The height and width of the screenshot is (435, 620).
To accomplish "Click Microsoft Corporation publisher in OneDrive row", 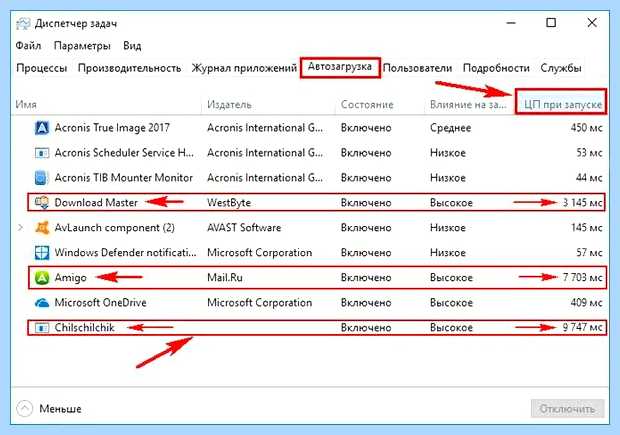I will (x=259, y=303).
